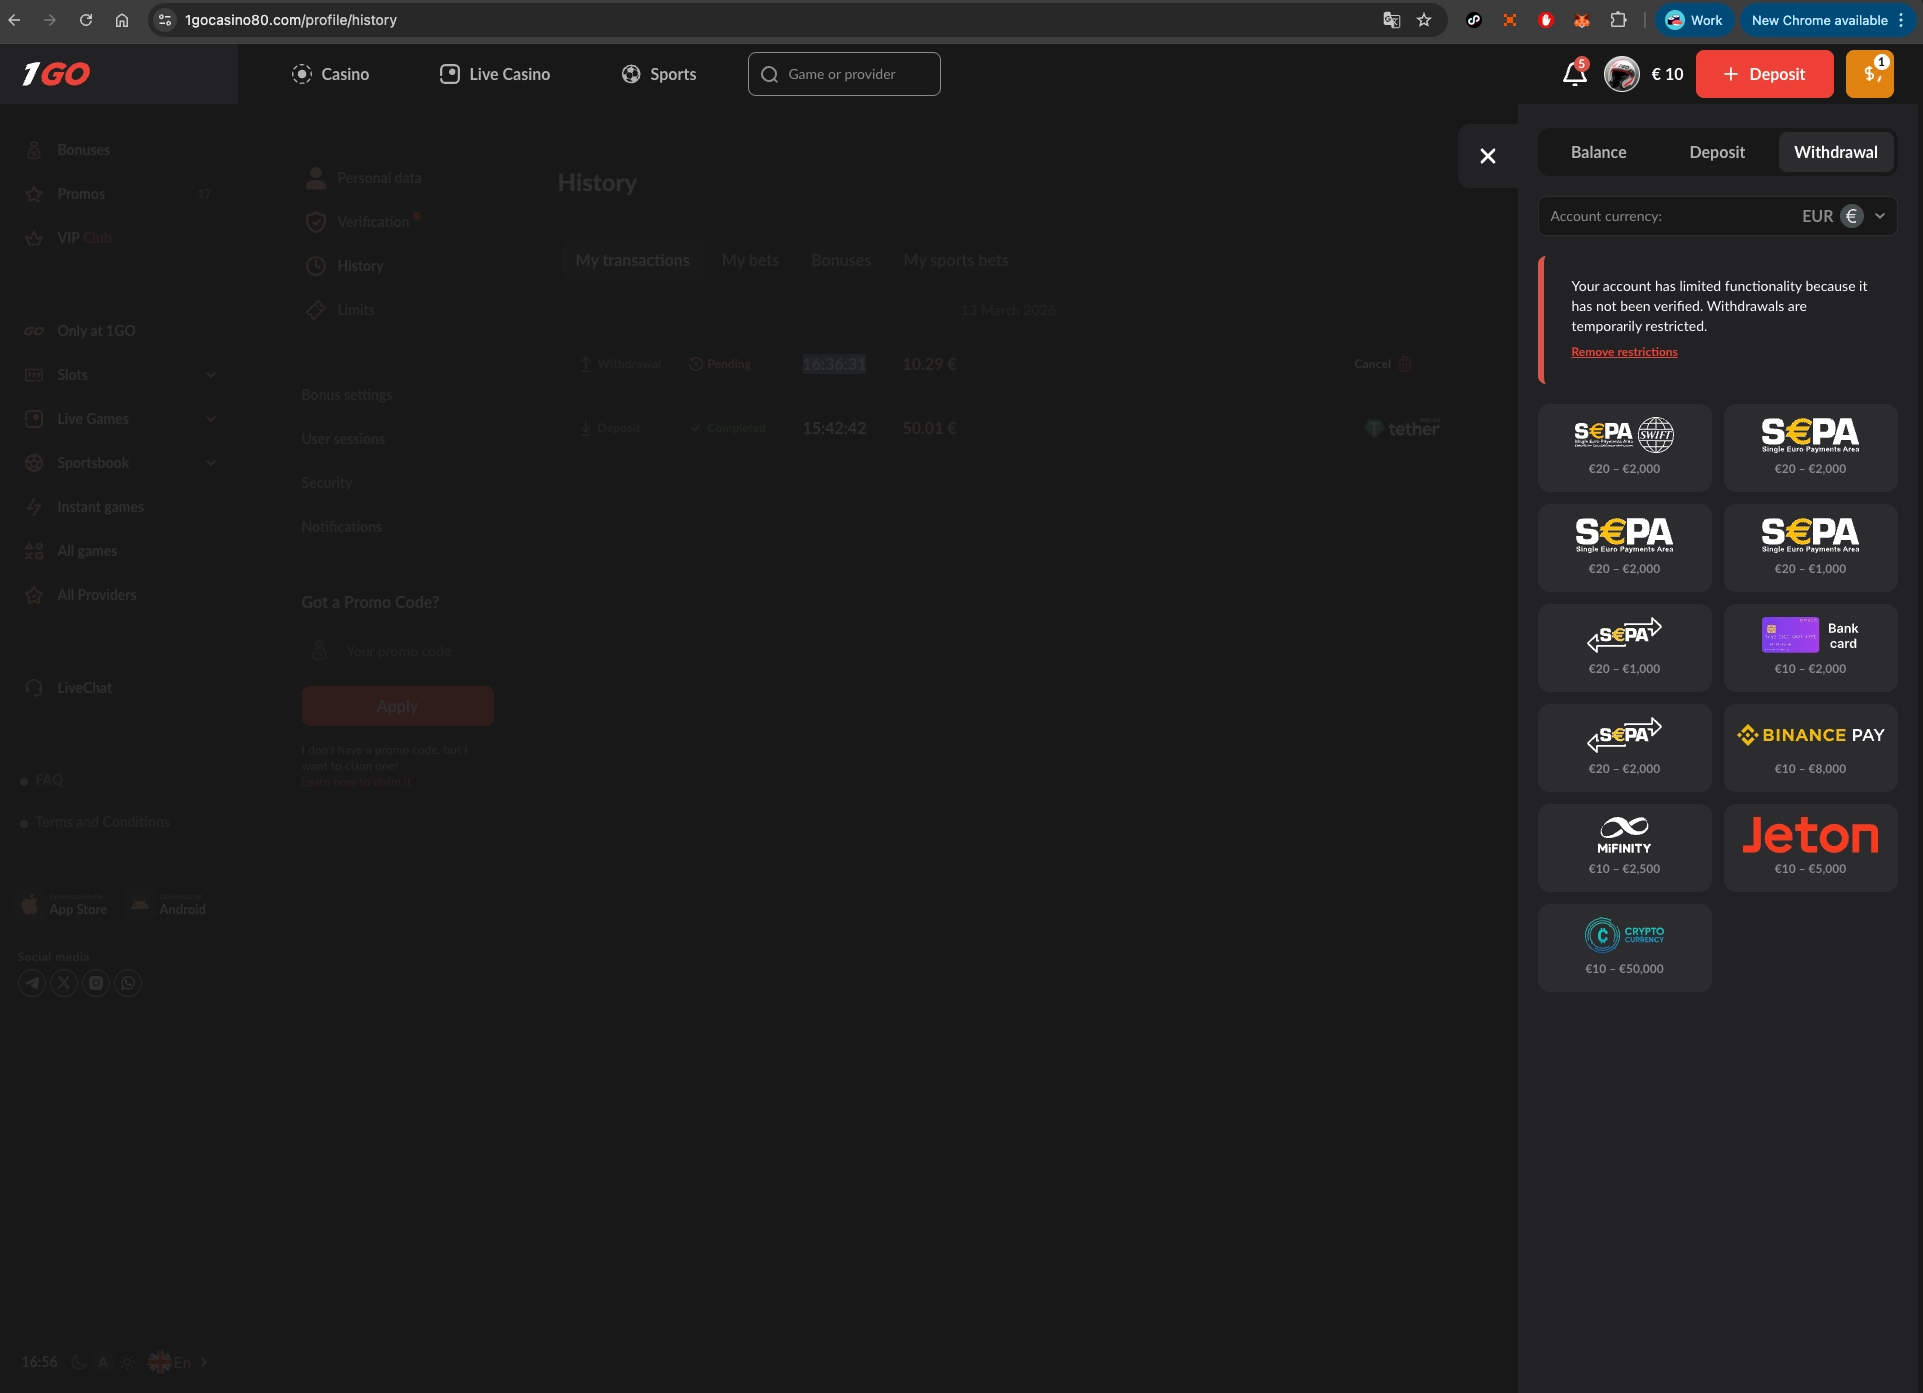Expand the Slots sidebar section

tap(211, 375)
